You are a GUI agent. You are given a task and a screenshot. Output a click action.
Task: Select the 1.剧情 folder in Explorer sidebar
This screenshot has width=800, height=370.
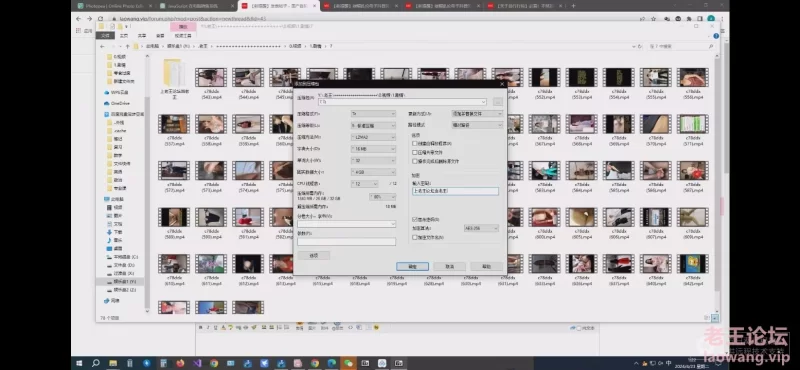point(117,65)
